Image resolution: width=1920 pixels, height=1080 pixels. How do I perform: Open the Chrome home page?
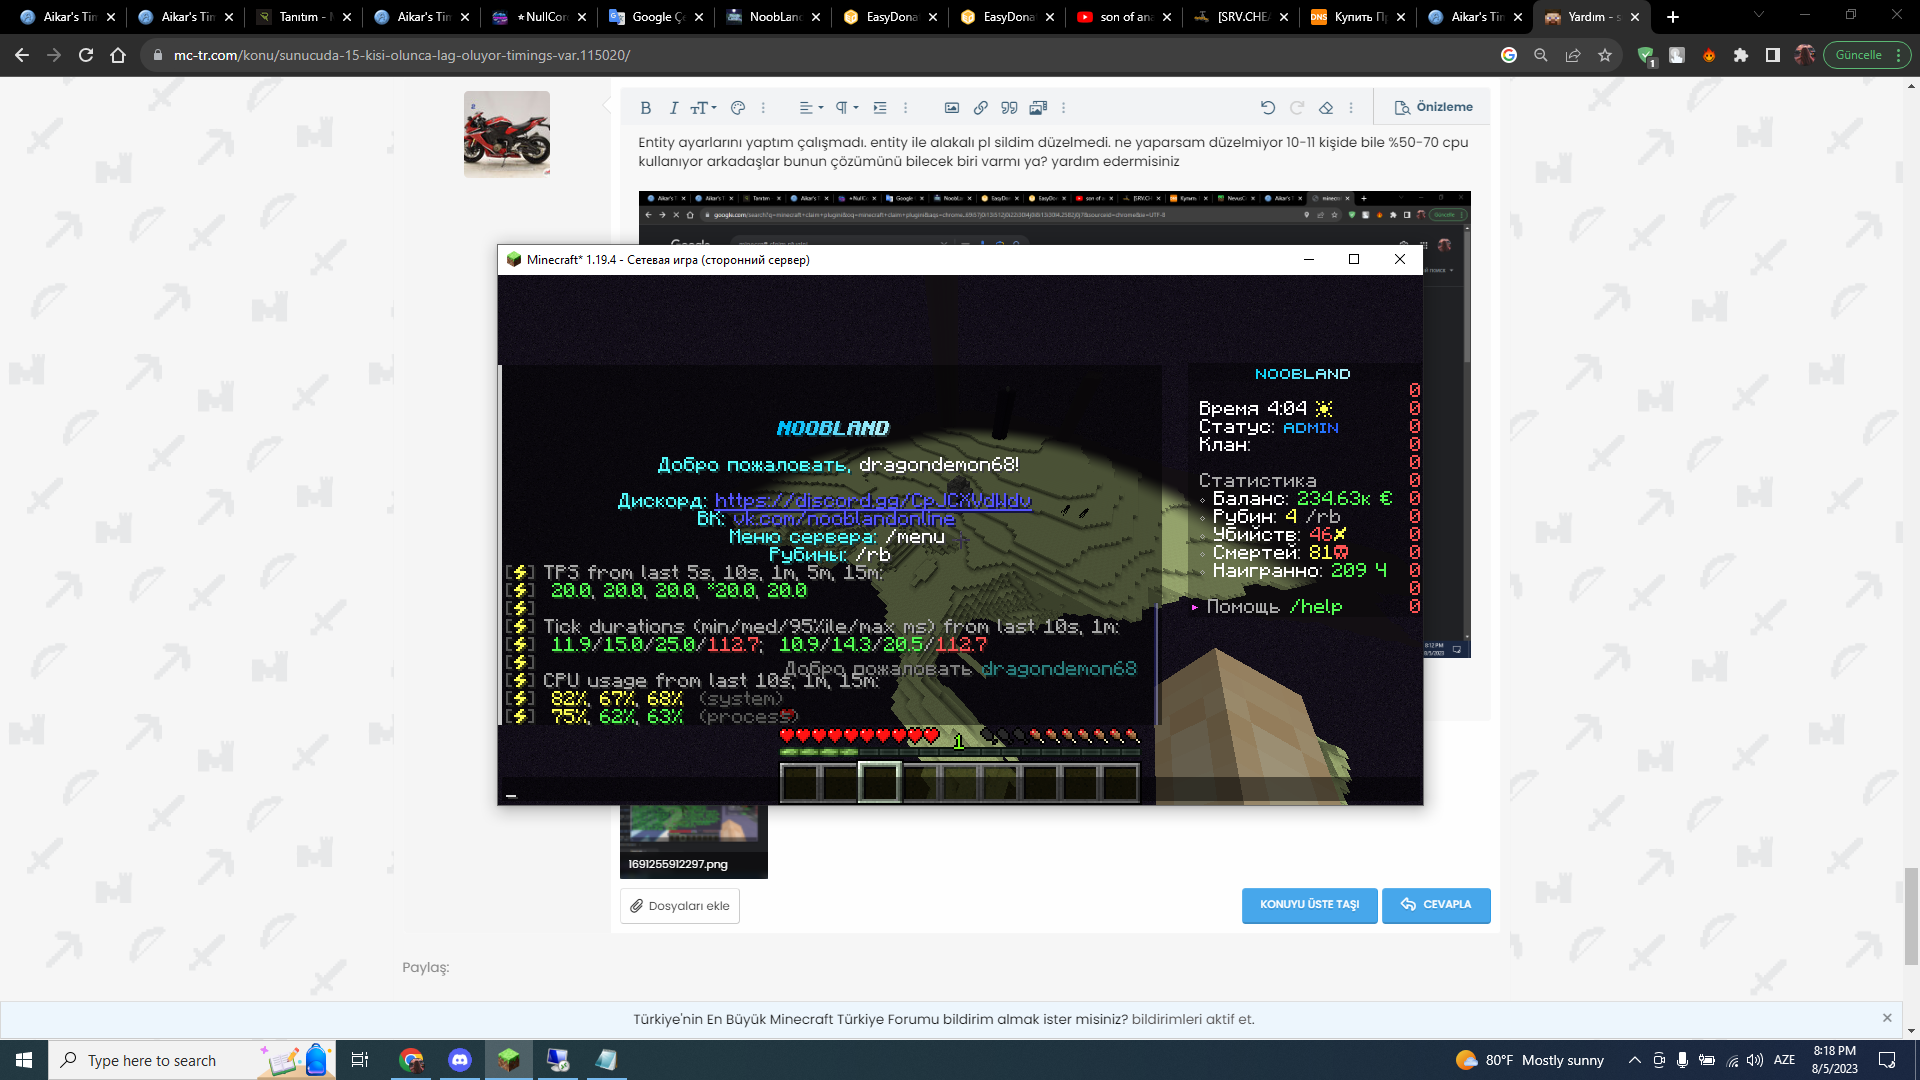118,55
